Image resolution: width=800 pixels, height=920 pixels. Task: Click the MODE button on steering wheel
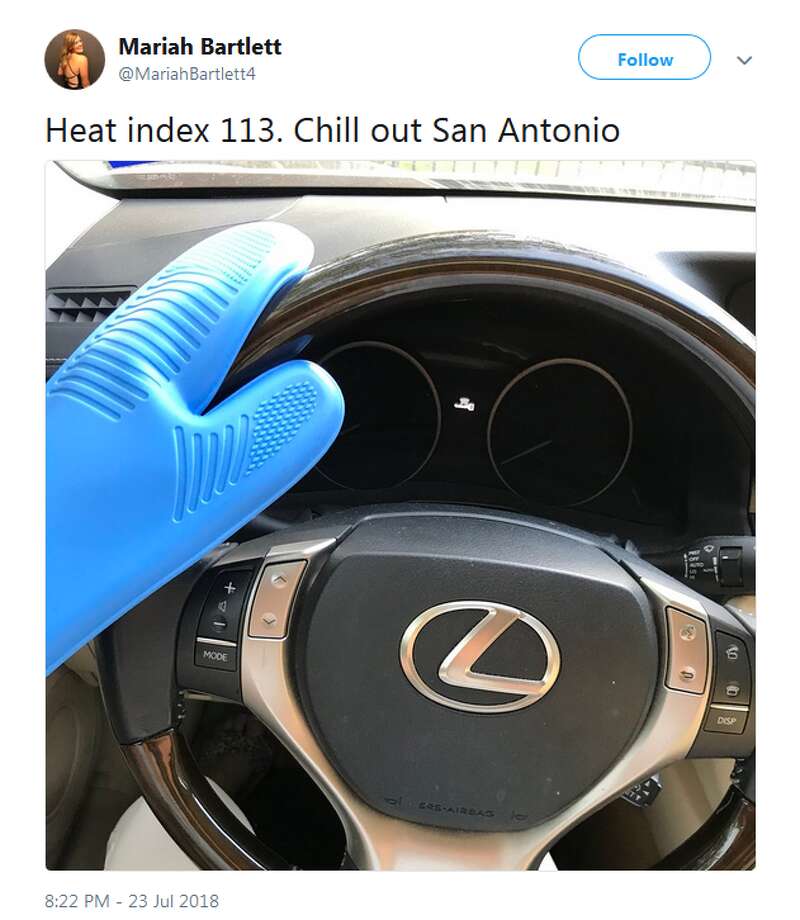point(215,656)
